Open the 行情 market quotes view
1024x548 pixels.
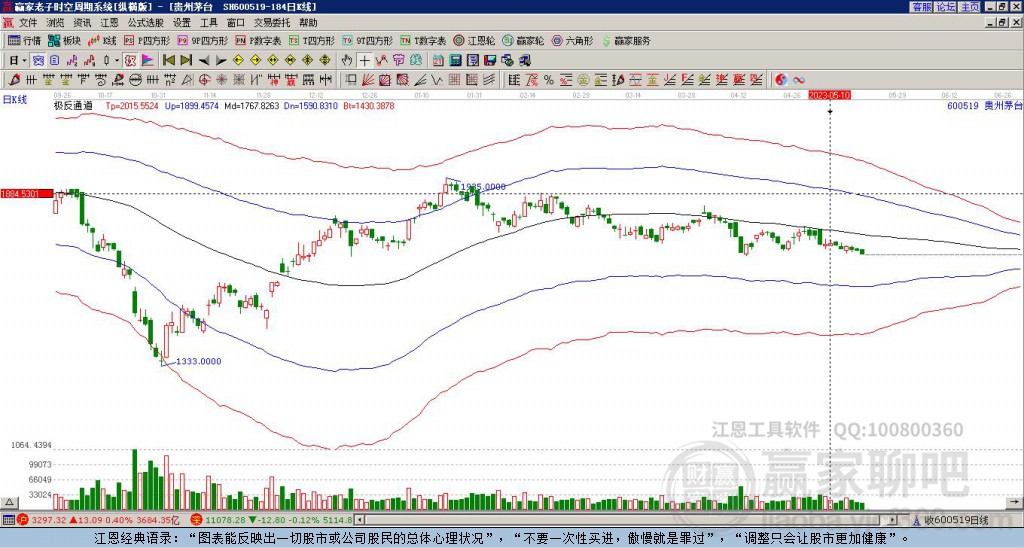click(25, 40)
